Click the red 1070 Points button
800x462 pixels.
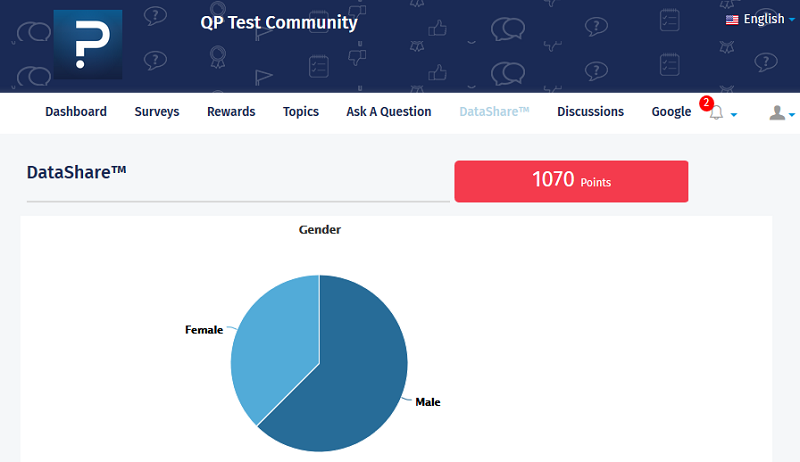pyautogui.click(x=571, y=181)
